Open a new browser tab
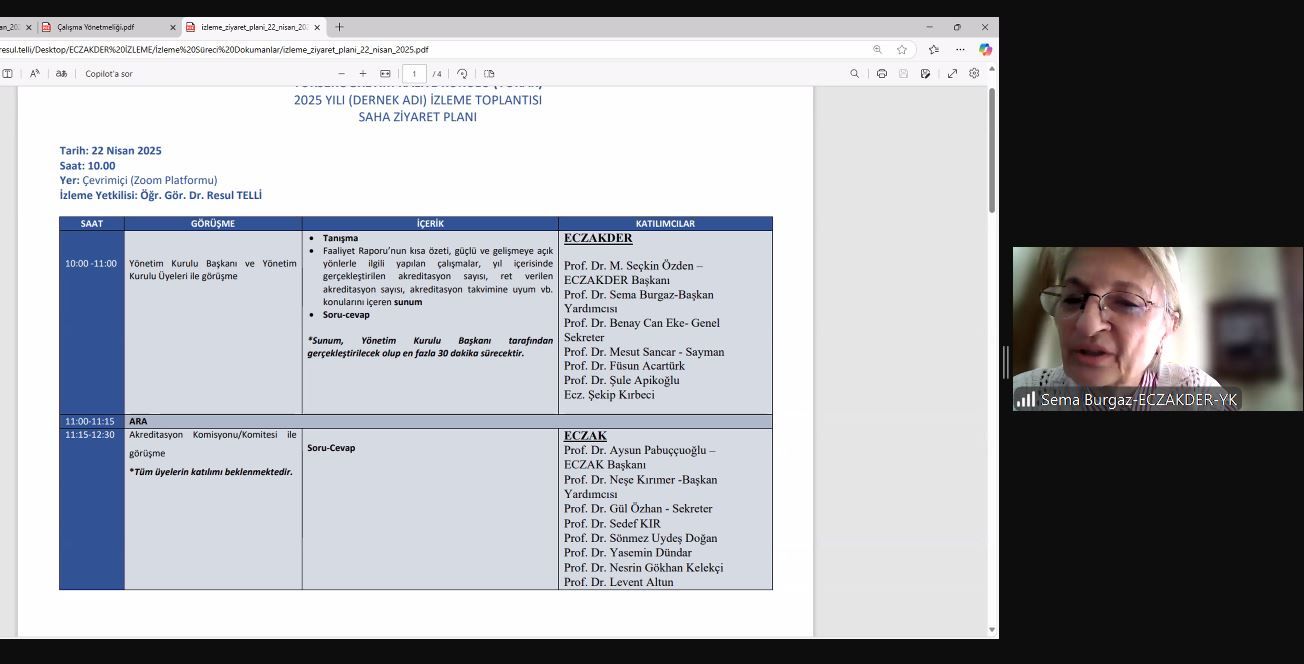This screenshot has height=664, width=1304. click(x=339, y=27)
